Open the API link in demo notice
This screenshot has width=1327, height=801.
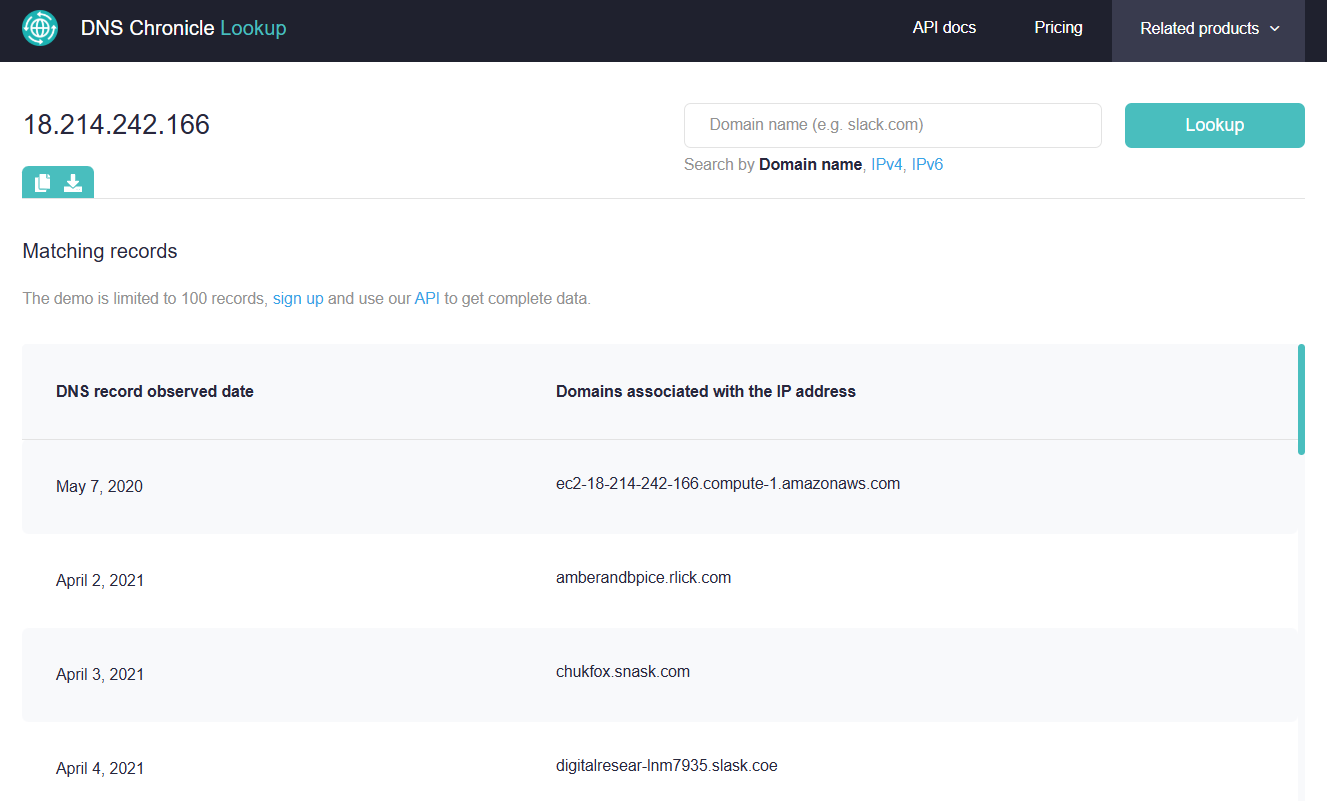[427, 298]
